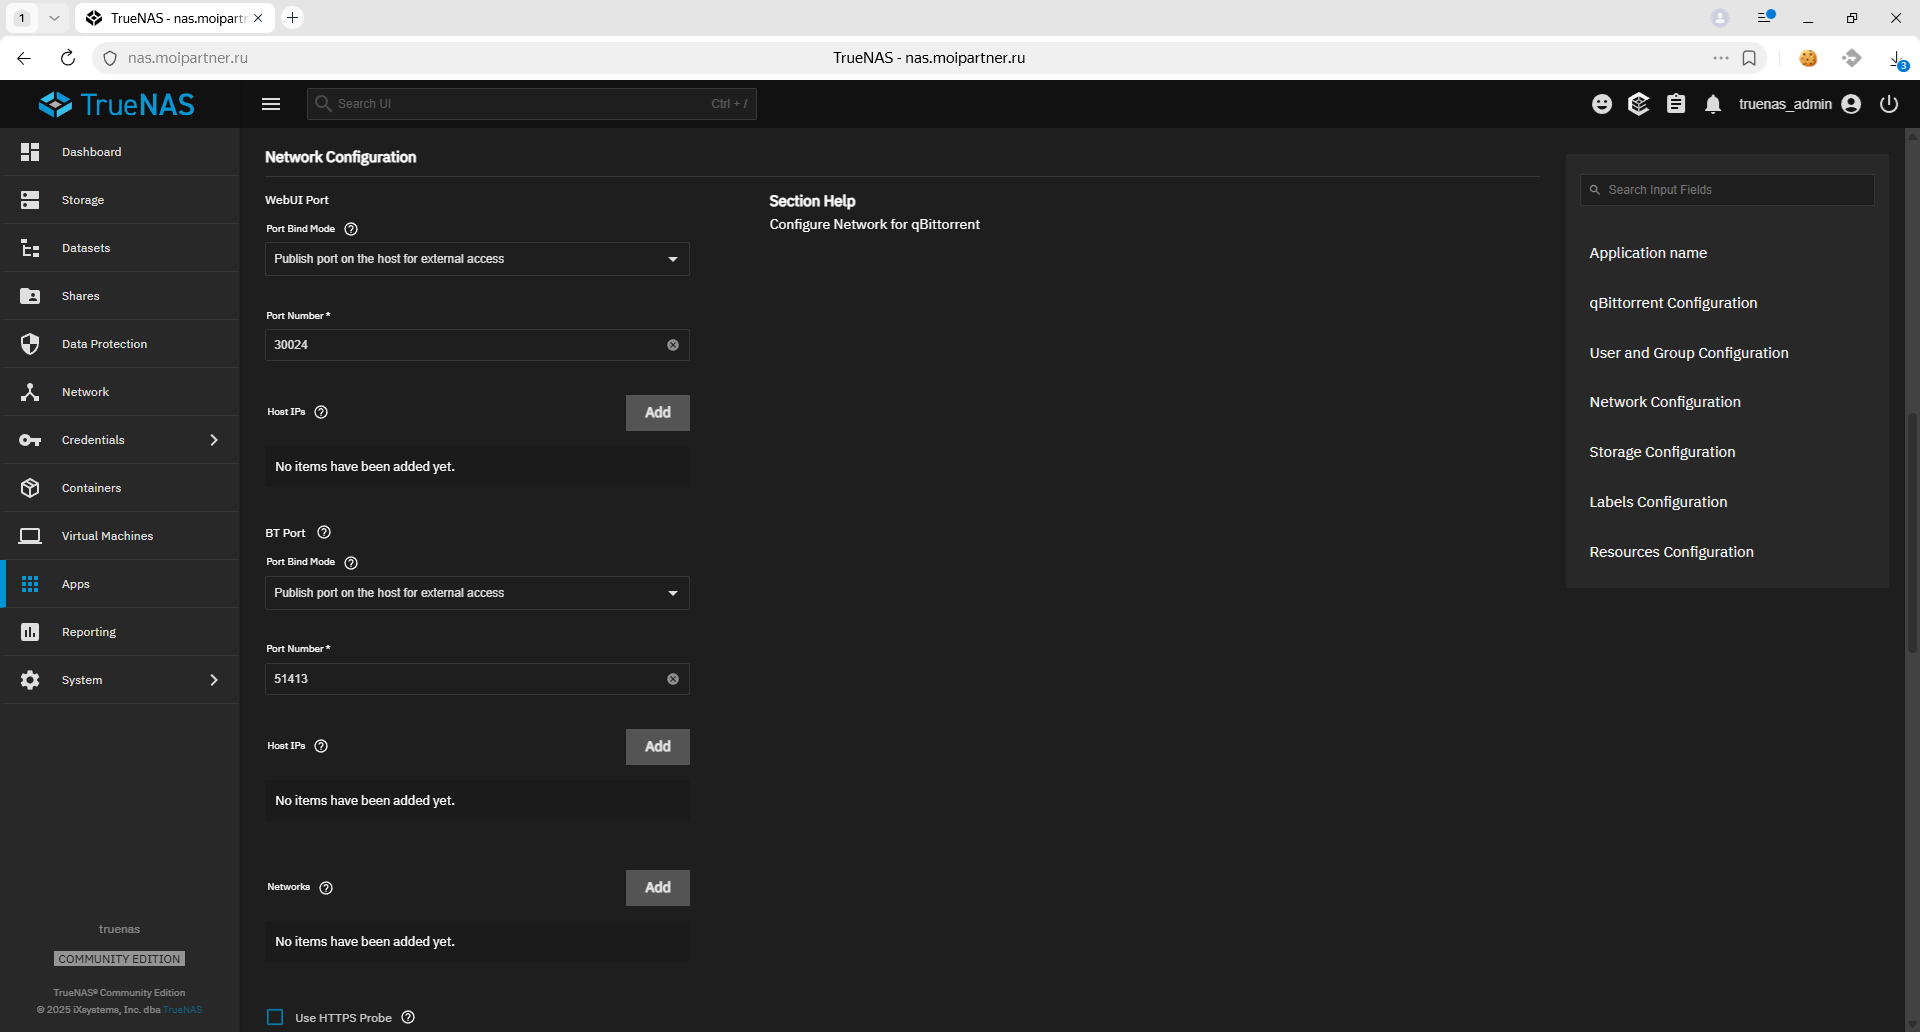Click the feedback smiley face icon
Image resolution: width=1920 pixels, height=1032 pixels.
coord(1602,104)
